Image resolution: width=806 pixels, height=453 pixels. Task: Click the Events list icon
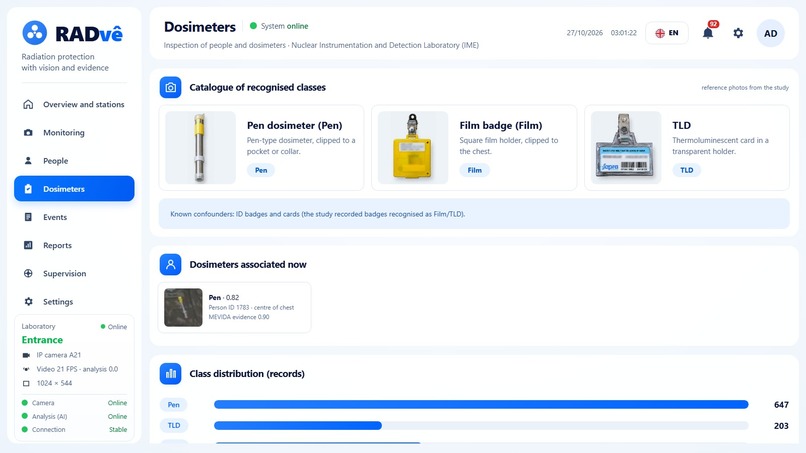[x=28, y=217]
